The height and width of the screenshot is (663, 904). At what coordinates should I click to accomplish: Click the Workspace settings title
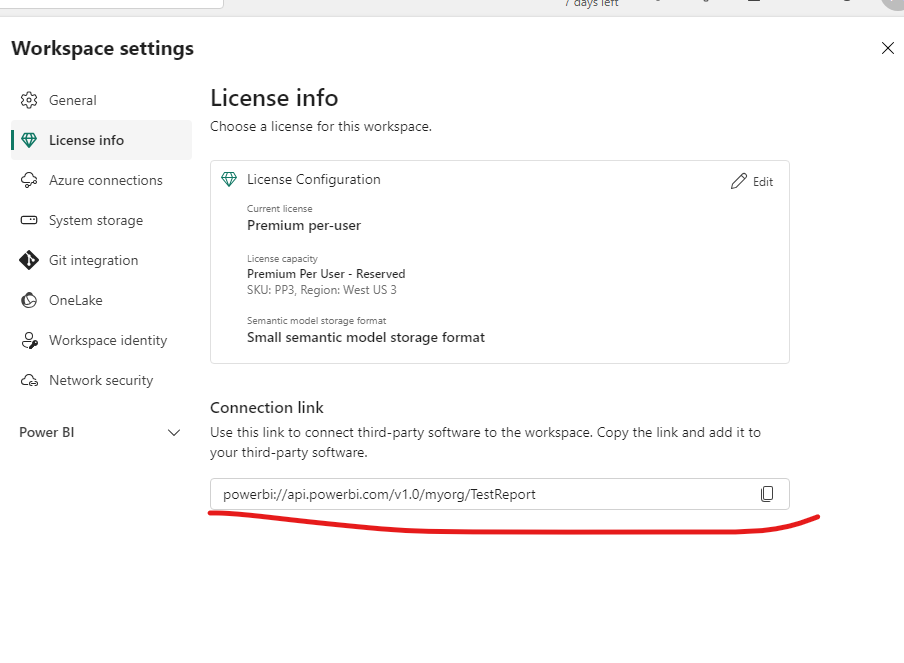click(103, 48)
